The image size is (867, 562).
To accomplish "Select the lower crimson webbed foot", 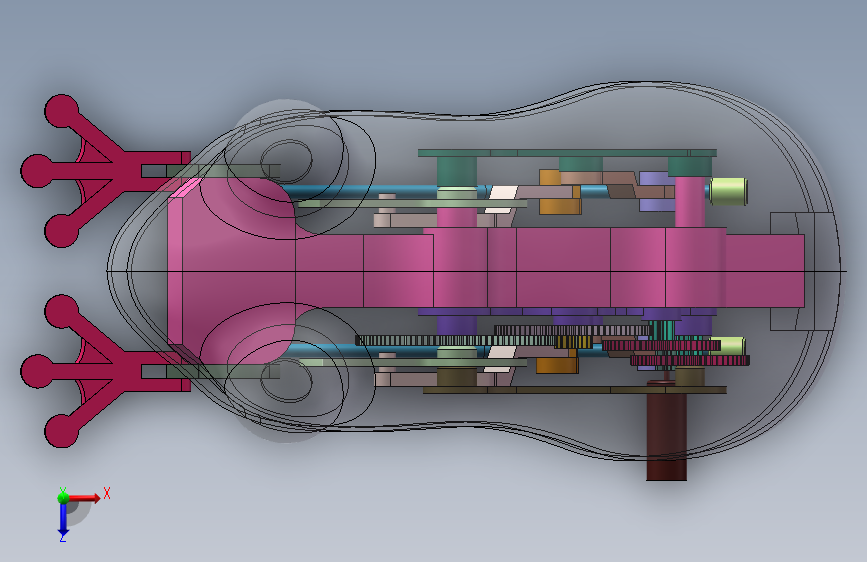I will pyautogui.click(x=105, y=371).
